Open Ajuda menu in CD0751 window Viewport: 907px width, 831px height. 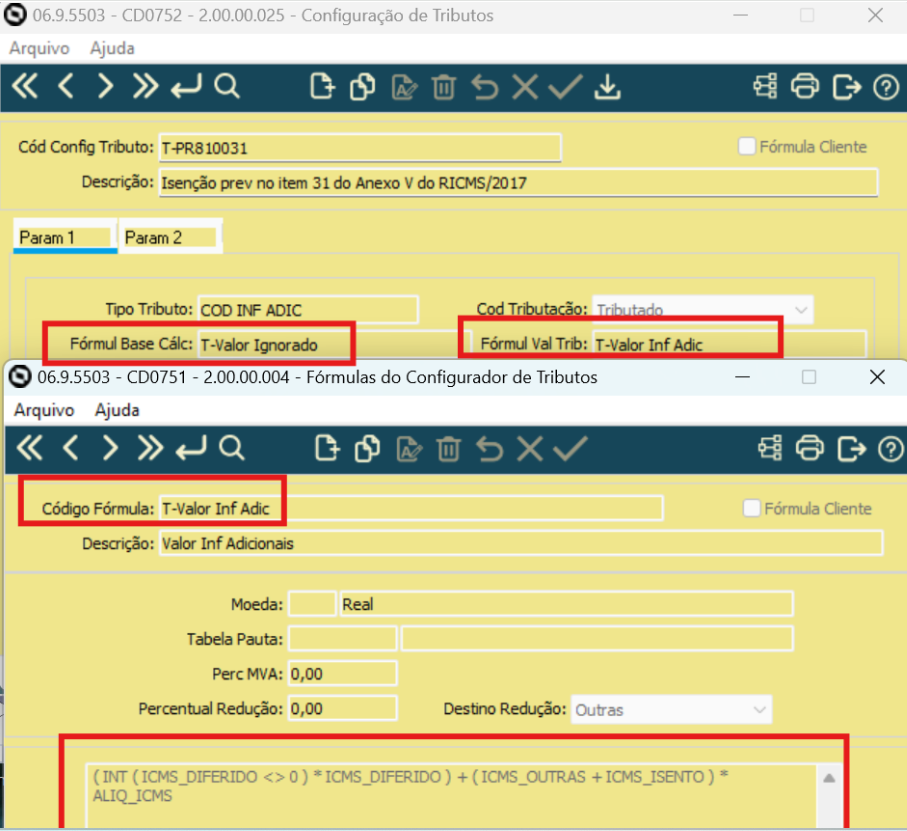pyautogui.click(x=117, y=411)
